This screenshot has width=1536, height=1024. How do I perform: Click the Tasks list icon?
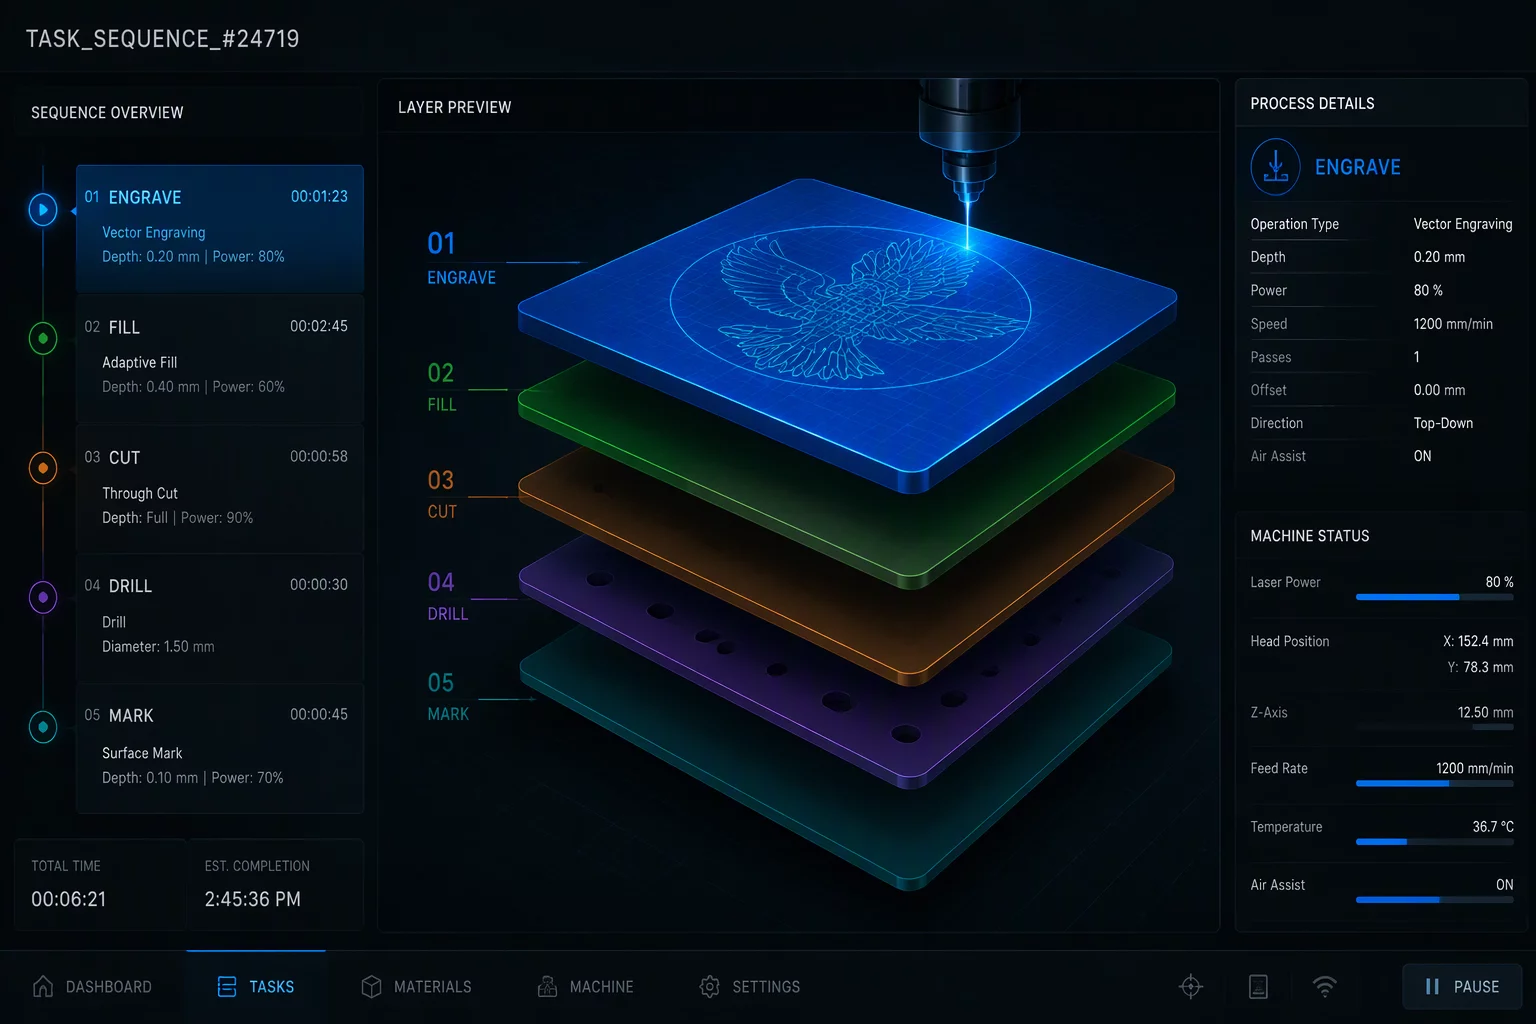tap(227, 987)
